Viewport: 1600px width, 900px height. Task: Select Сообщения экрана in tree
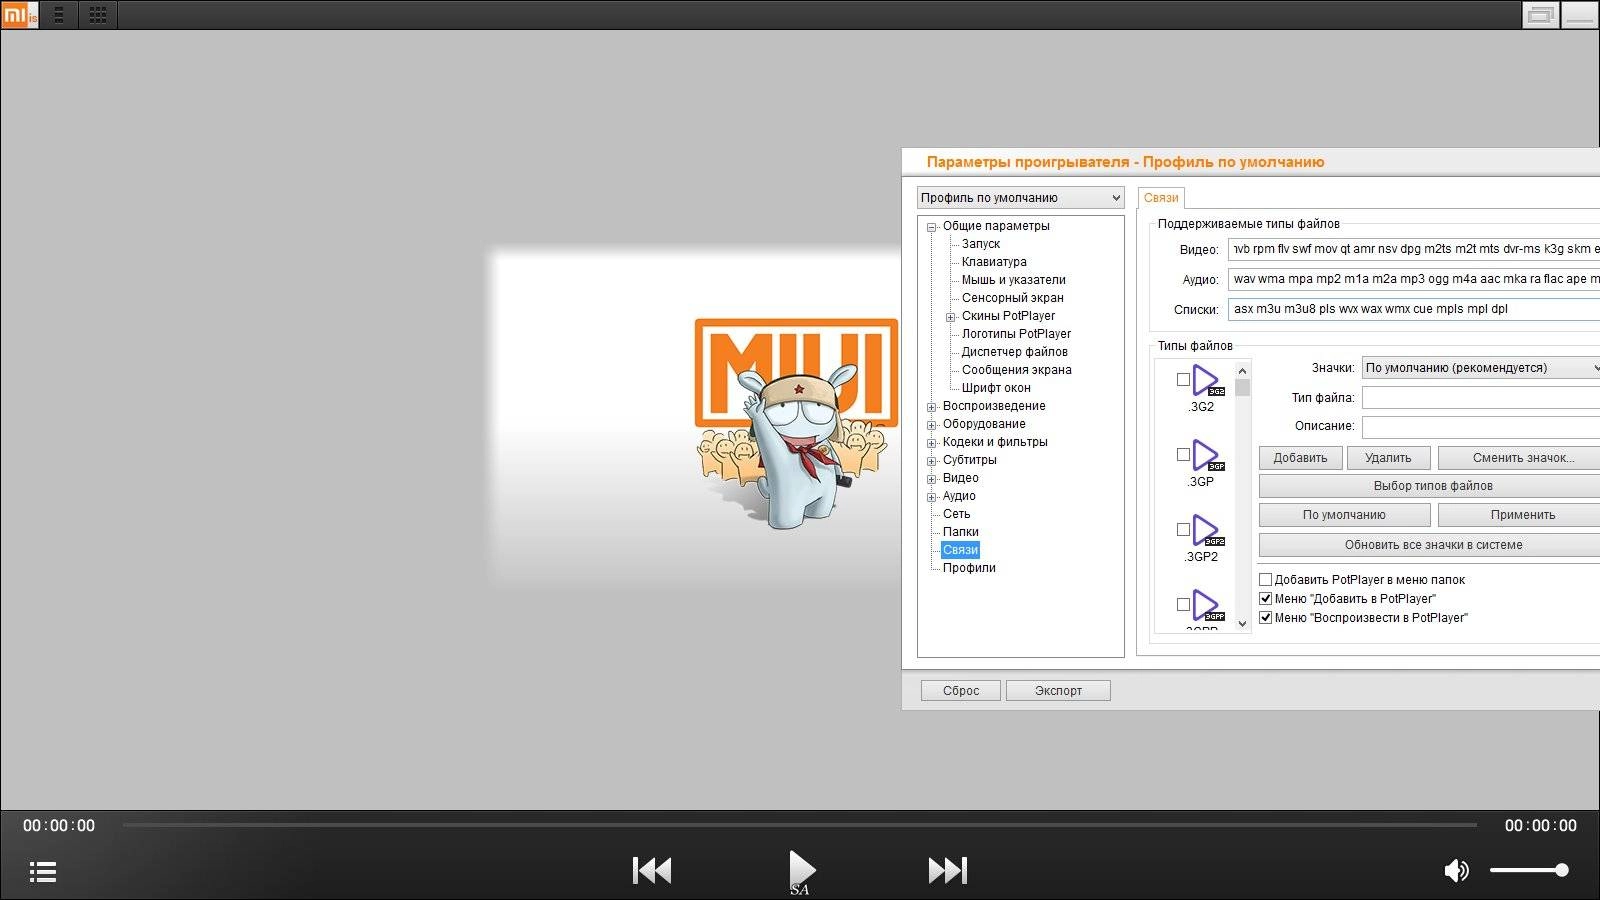1017,370
